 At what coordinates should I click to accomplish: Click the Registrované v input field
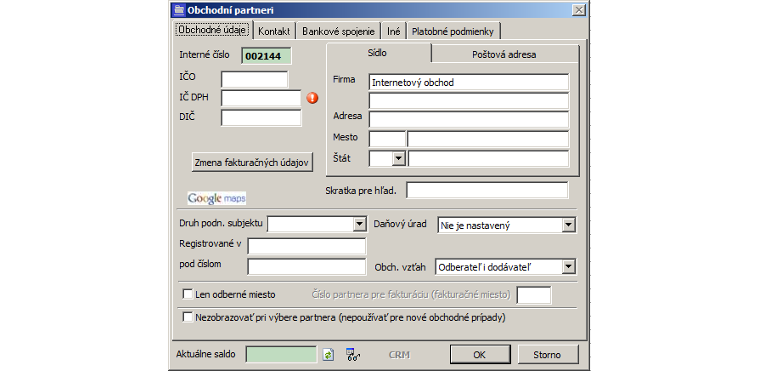coord(306,246)
